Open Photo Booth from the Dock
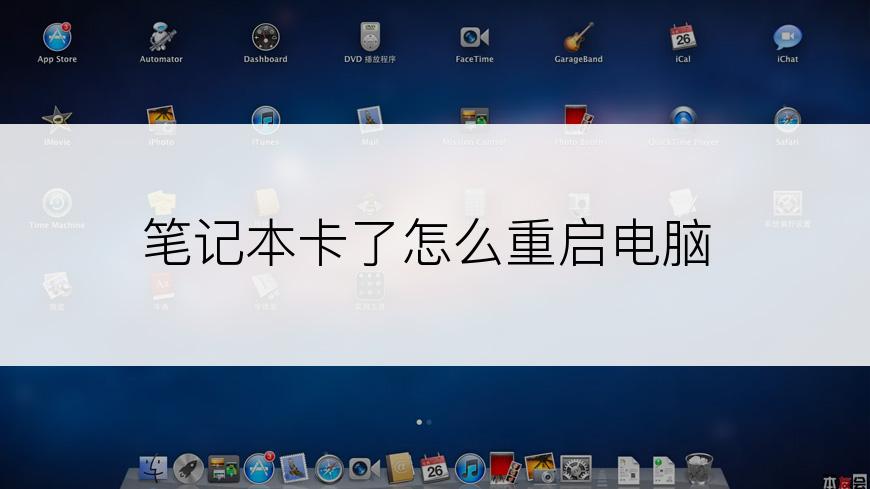 [505, 468]
